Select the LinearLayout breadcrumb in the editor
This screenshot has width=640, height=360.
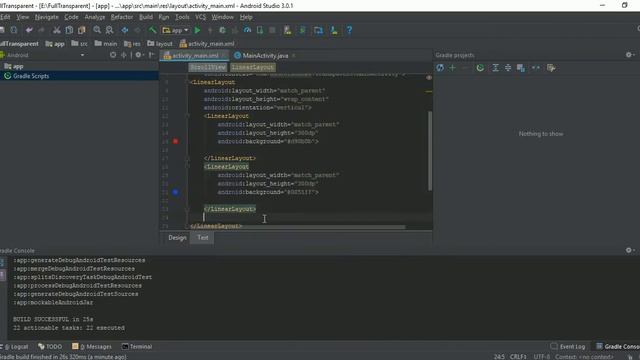253,67
